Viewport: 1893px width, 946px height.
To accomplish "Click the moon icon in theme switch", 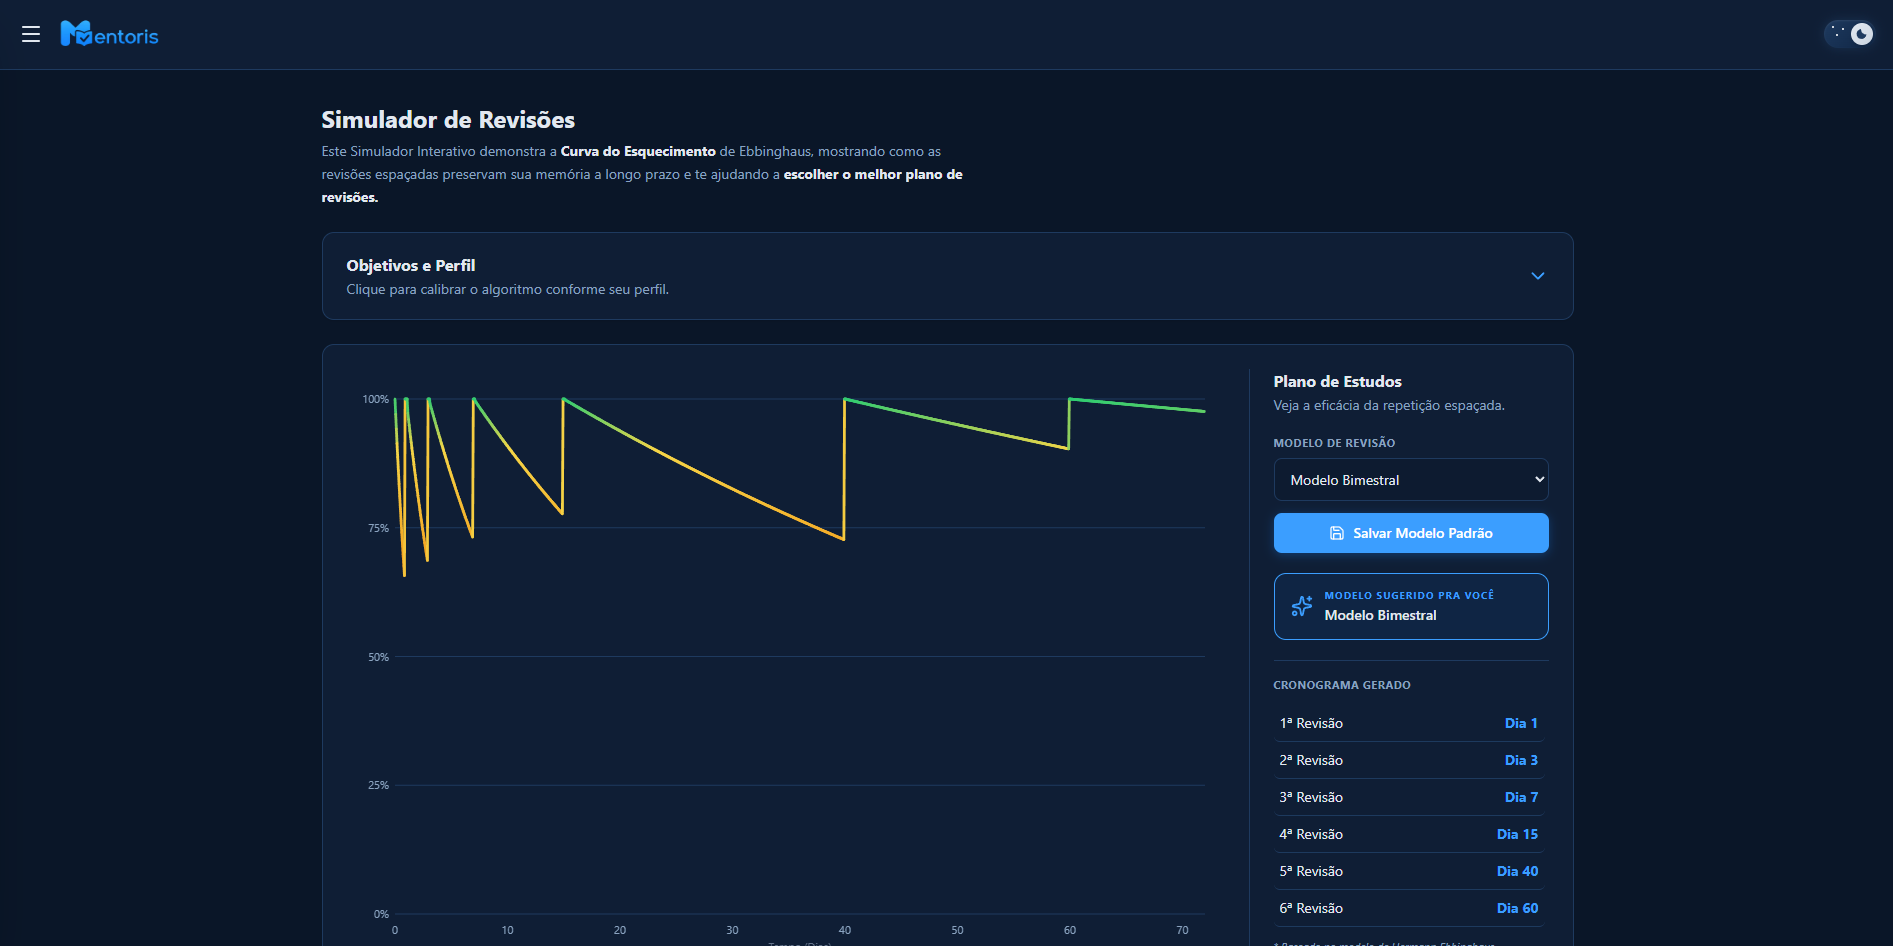I will (1861, 34).
